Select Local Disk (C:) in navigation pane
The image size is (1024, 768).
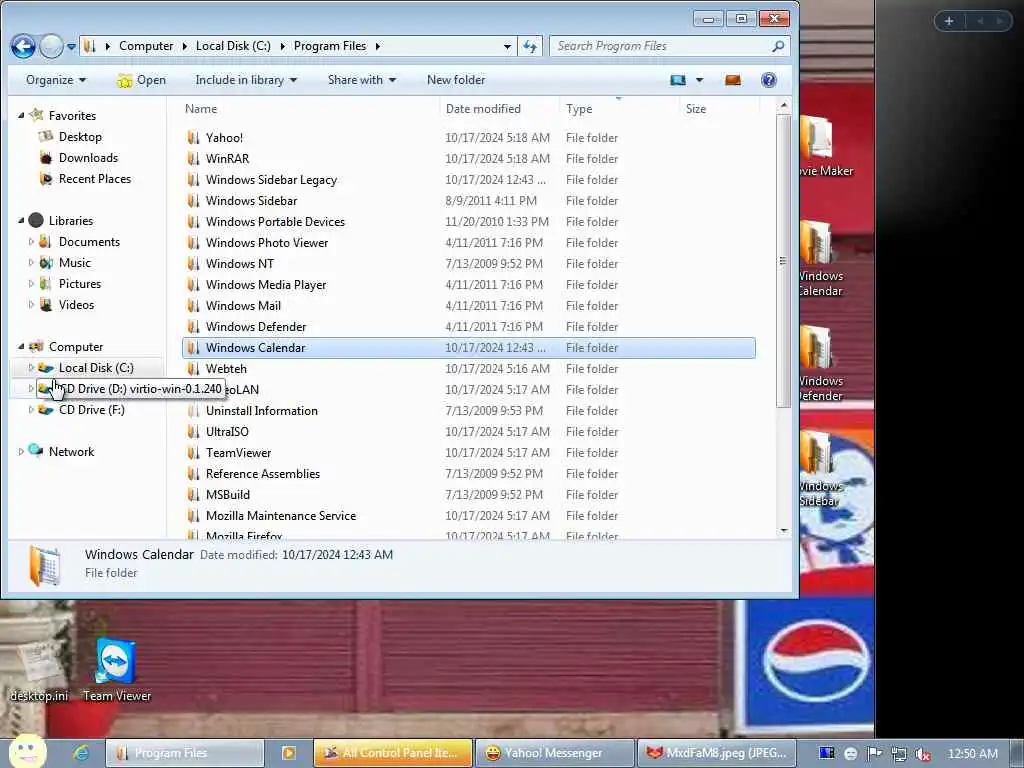96,368
